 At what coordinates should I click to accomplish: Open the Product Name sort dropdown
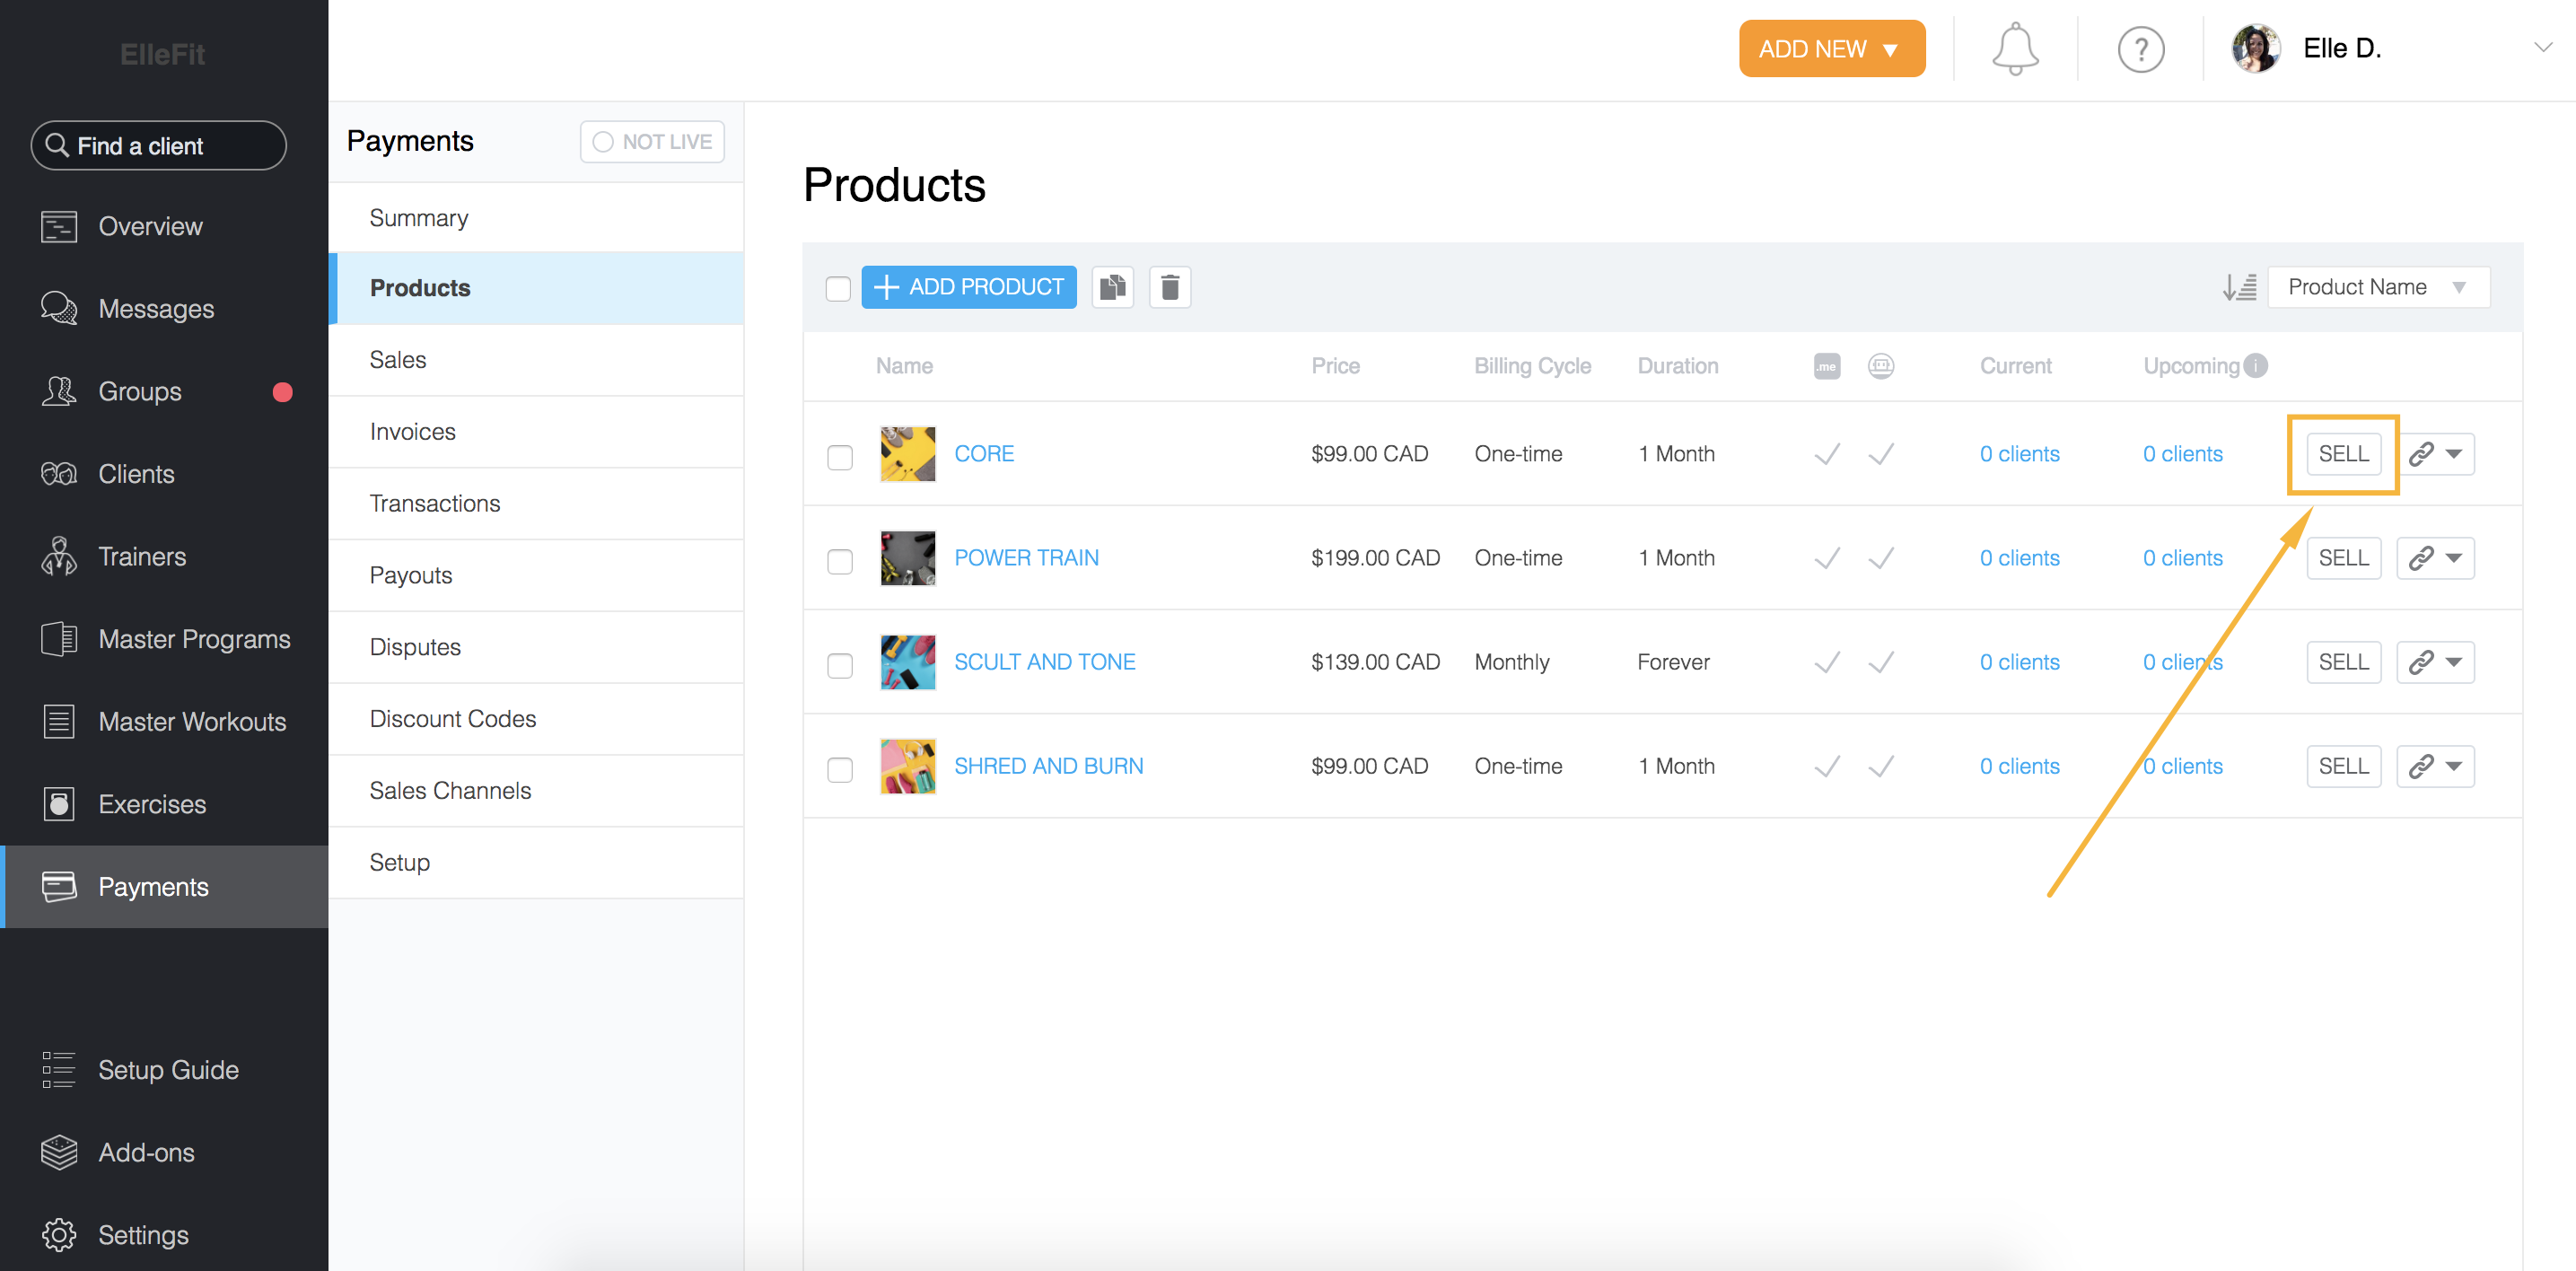pyautogui.click(x=2378, y=287)
